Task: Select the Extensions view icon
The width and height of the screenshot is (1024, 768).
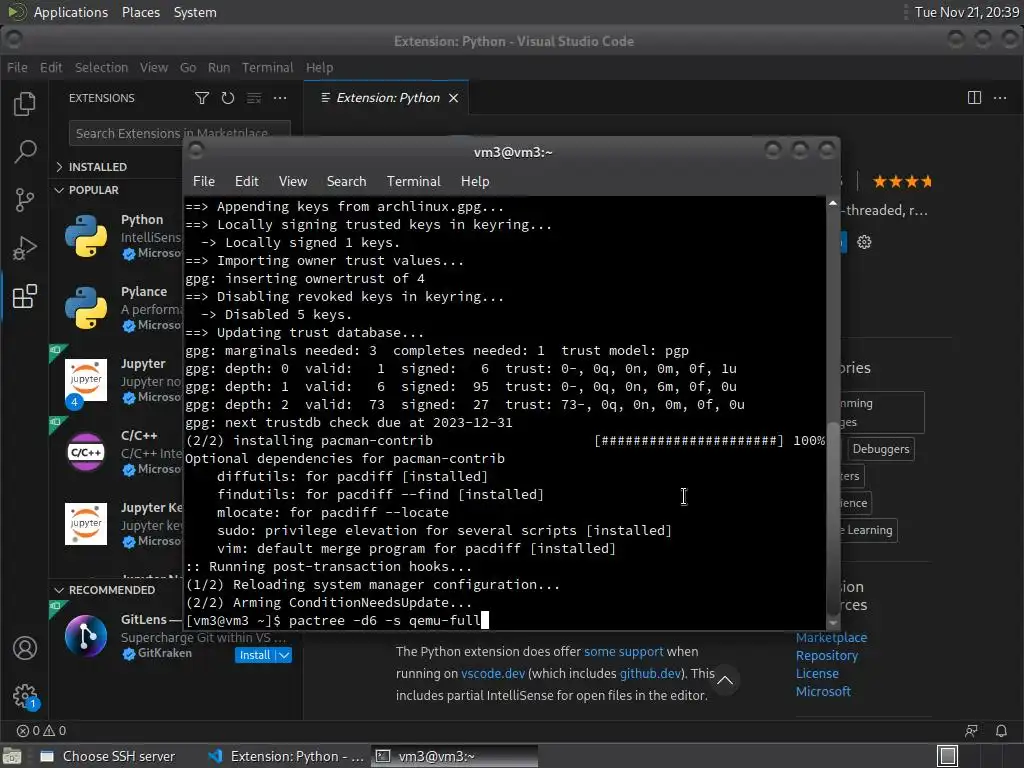Action: [25, 296]
